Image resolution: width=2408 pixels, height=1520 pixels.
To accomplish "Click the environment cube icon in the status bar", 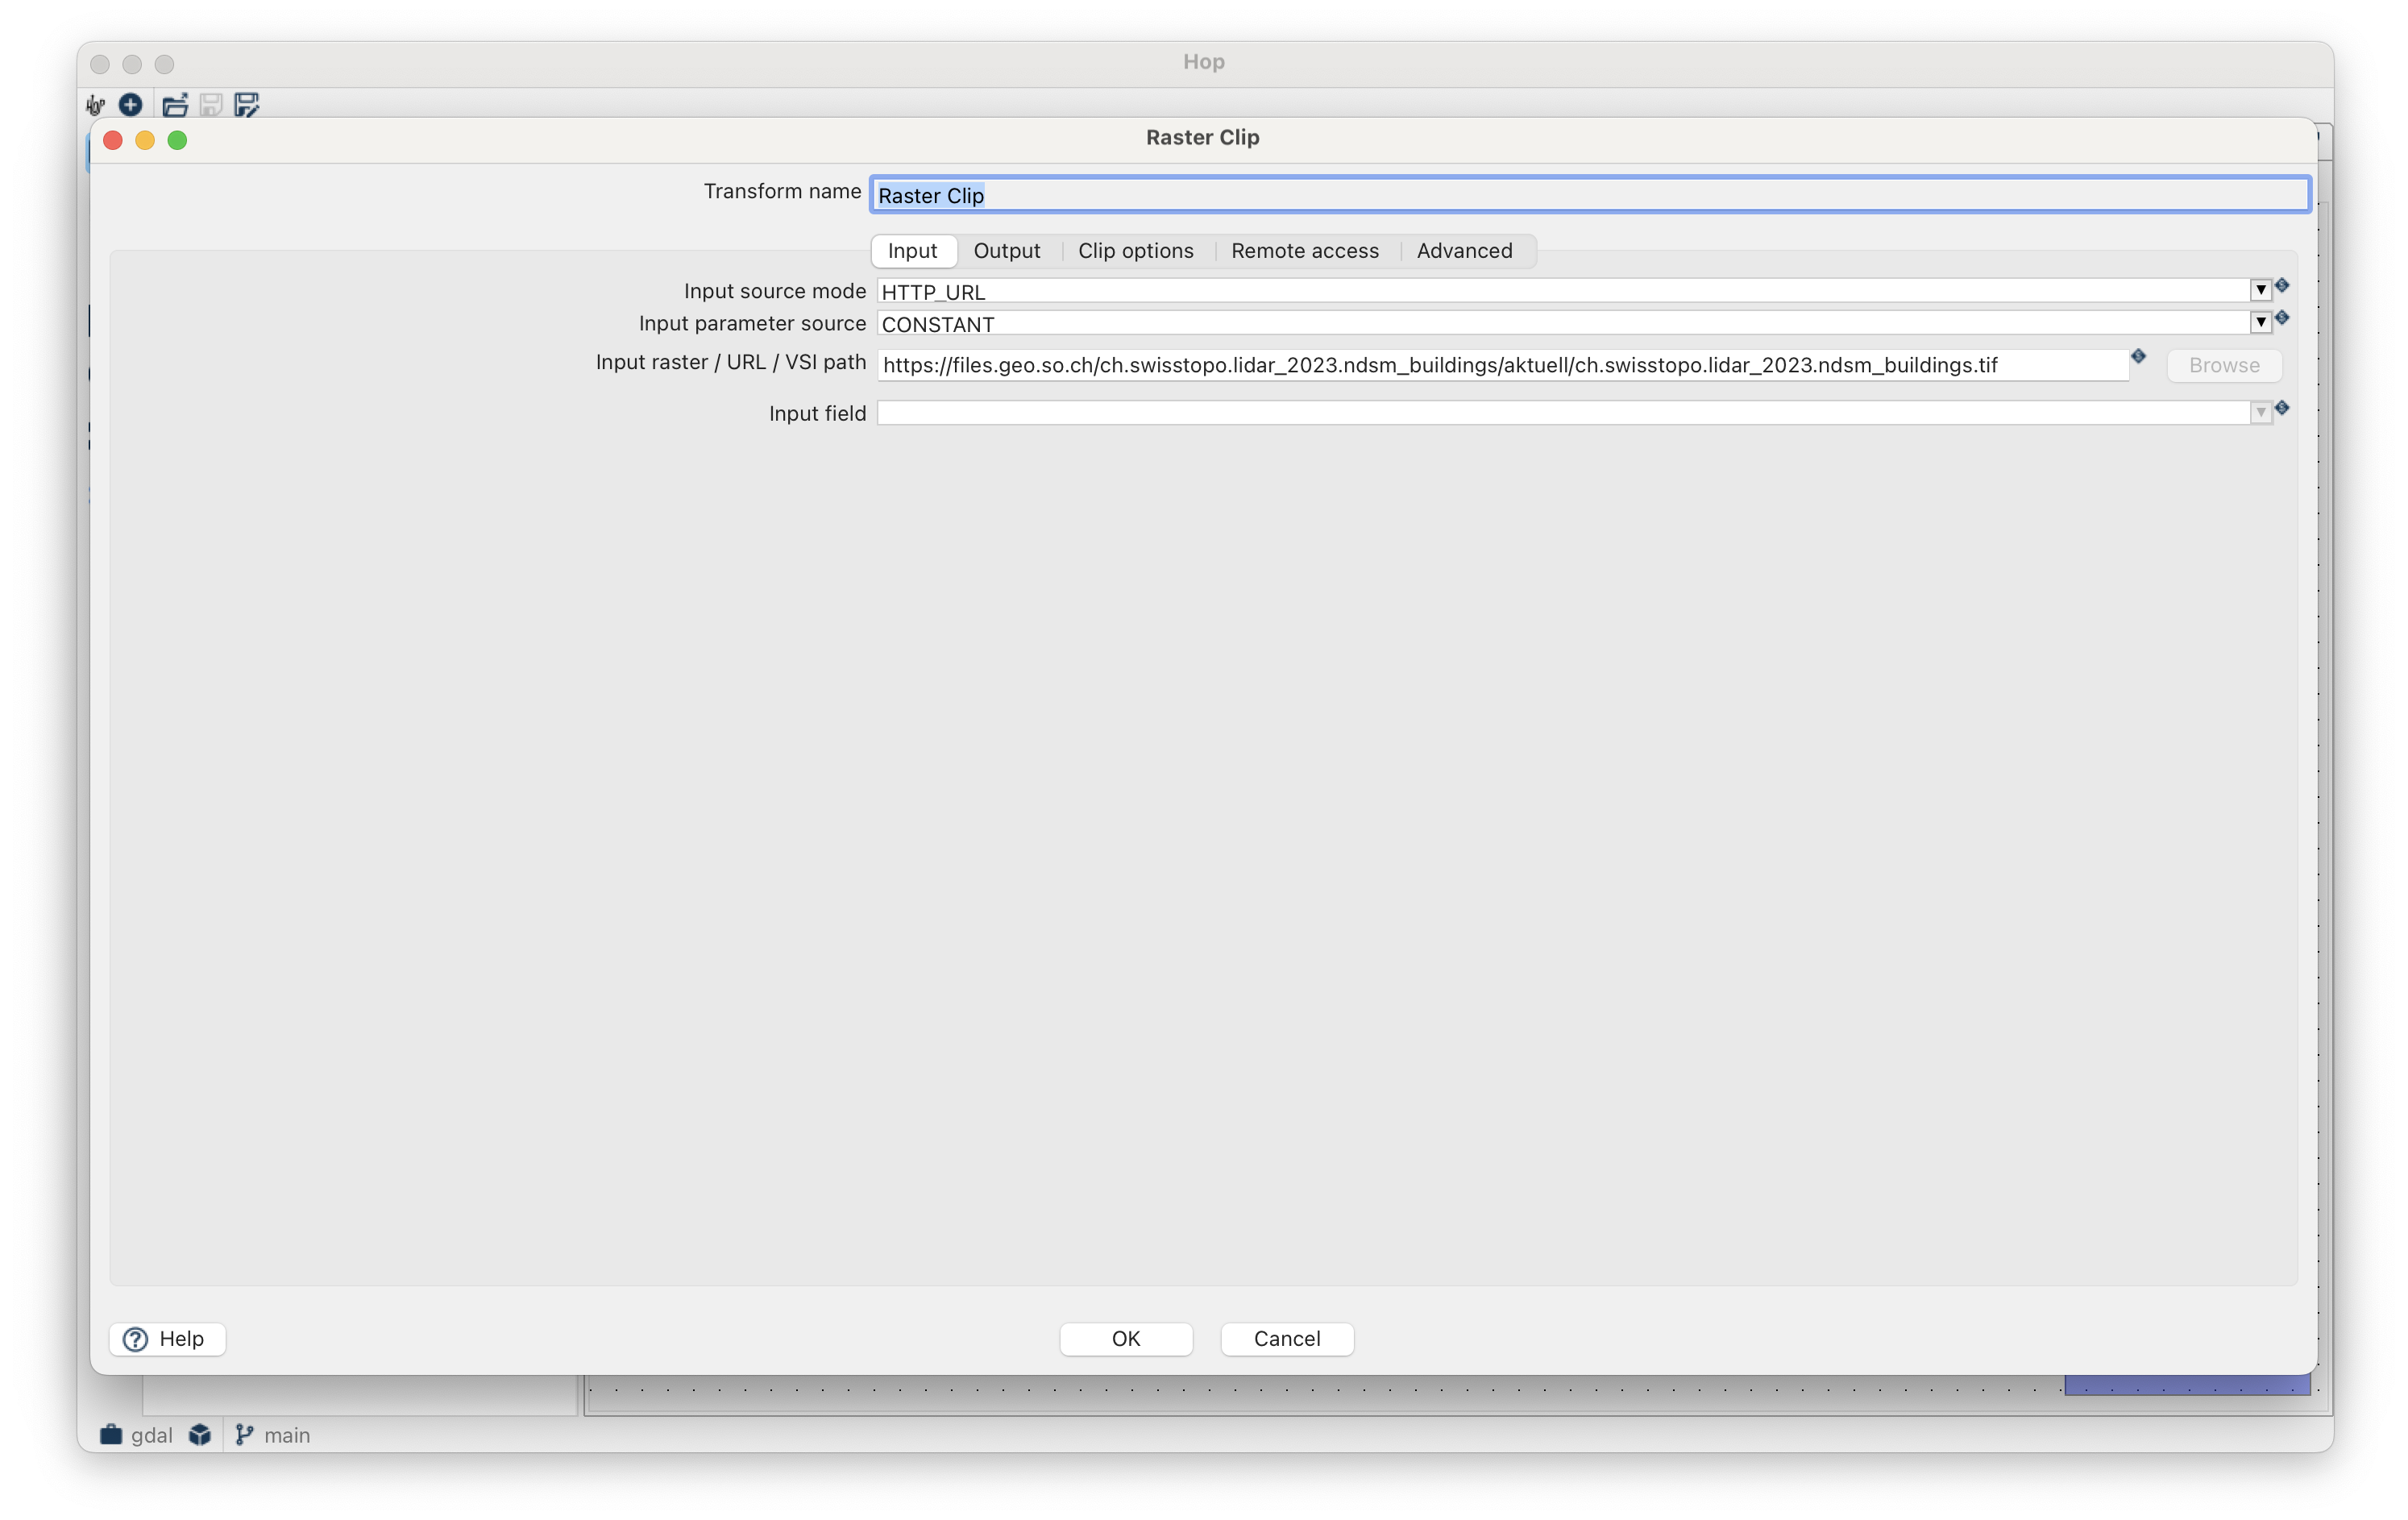I will point(200,1435).
